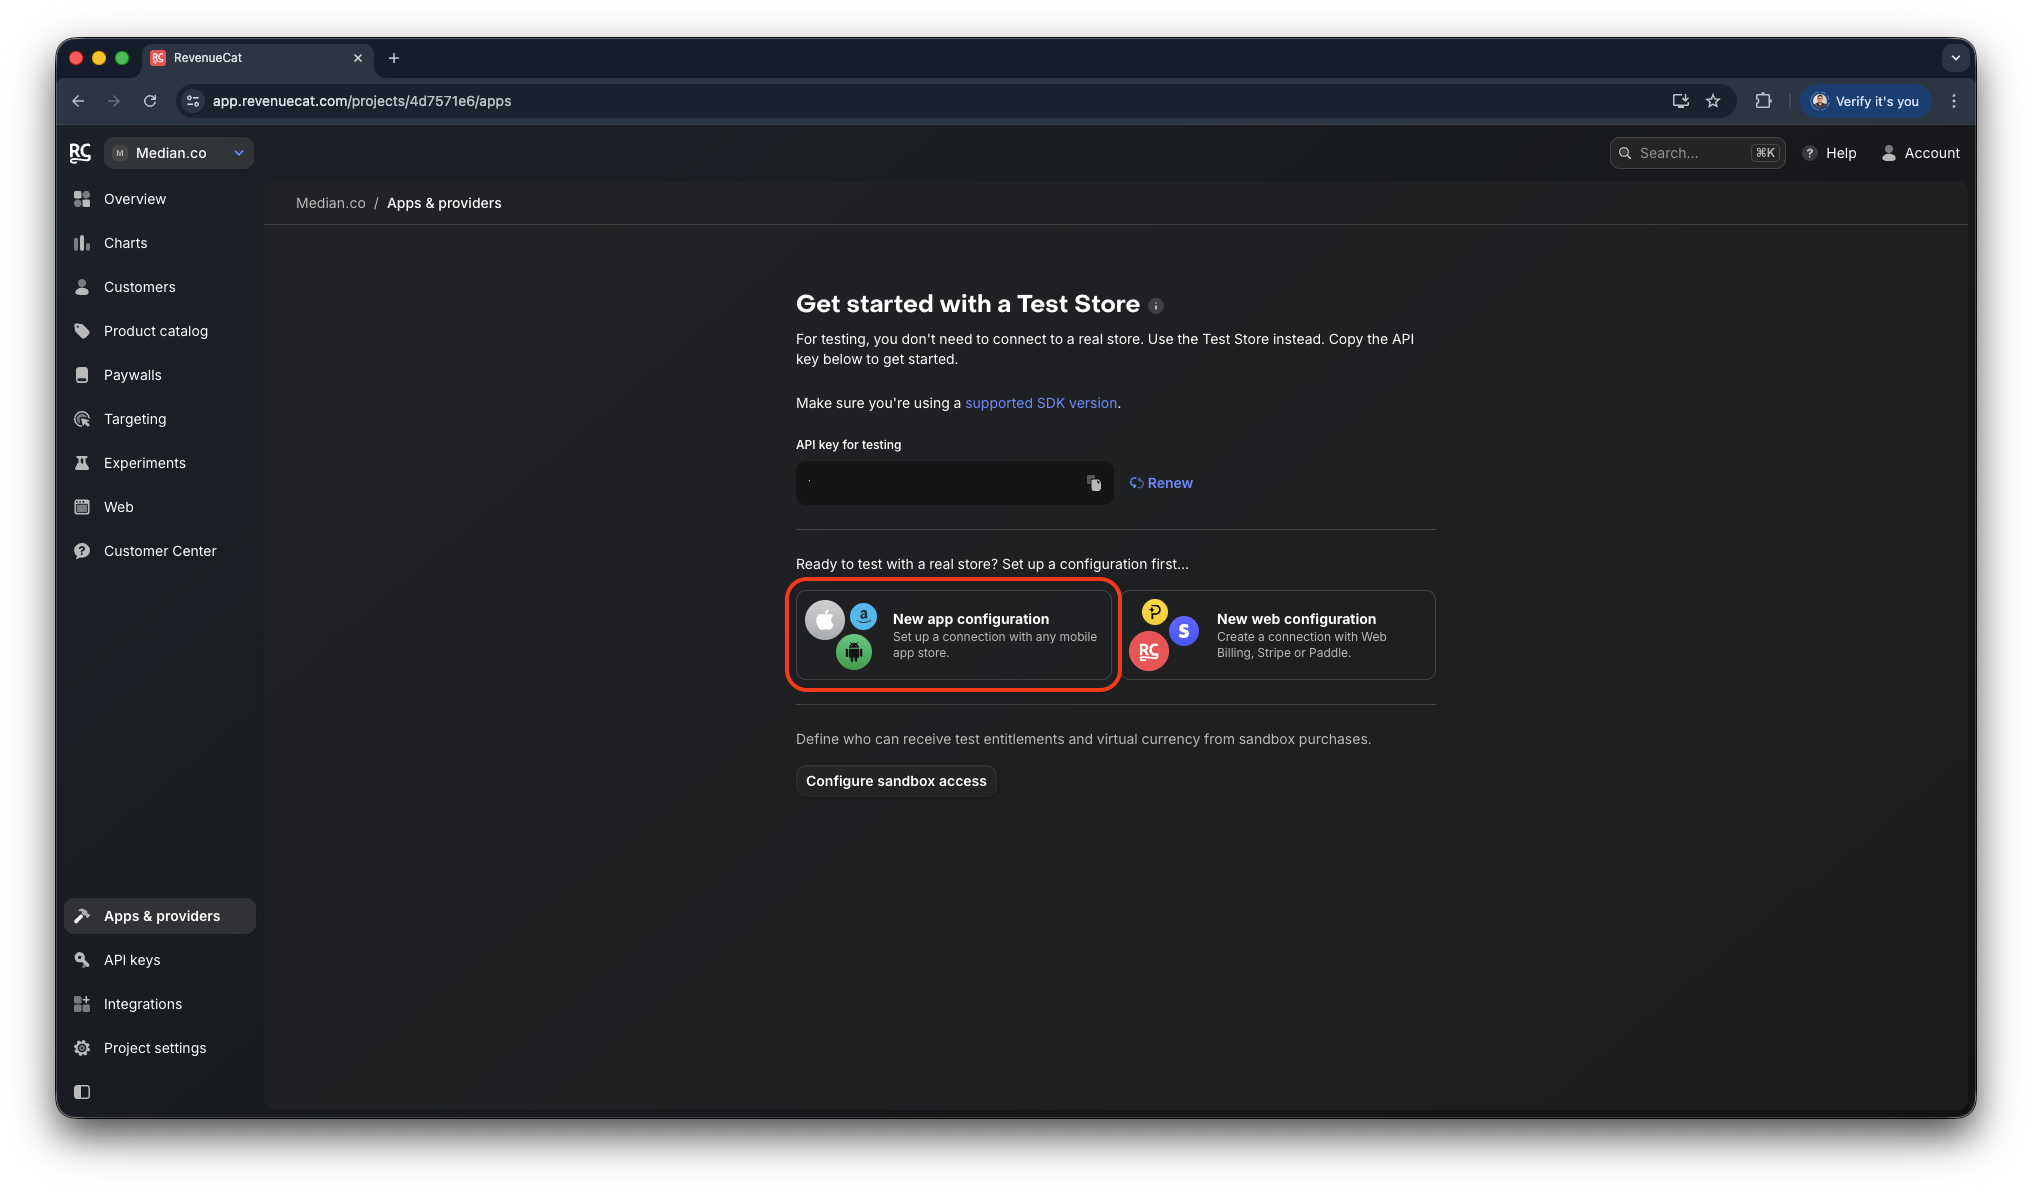Viewport: 2032px width, 1192px height.
Task: Click Renew to regenerate API key
Action: click(x=1161, y=483)
